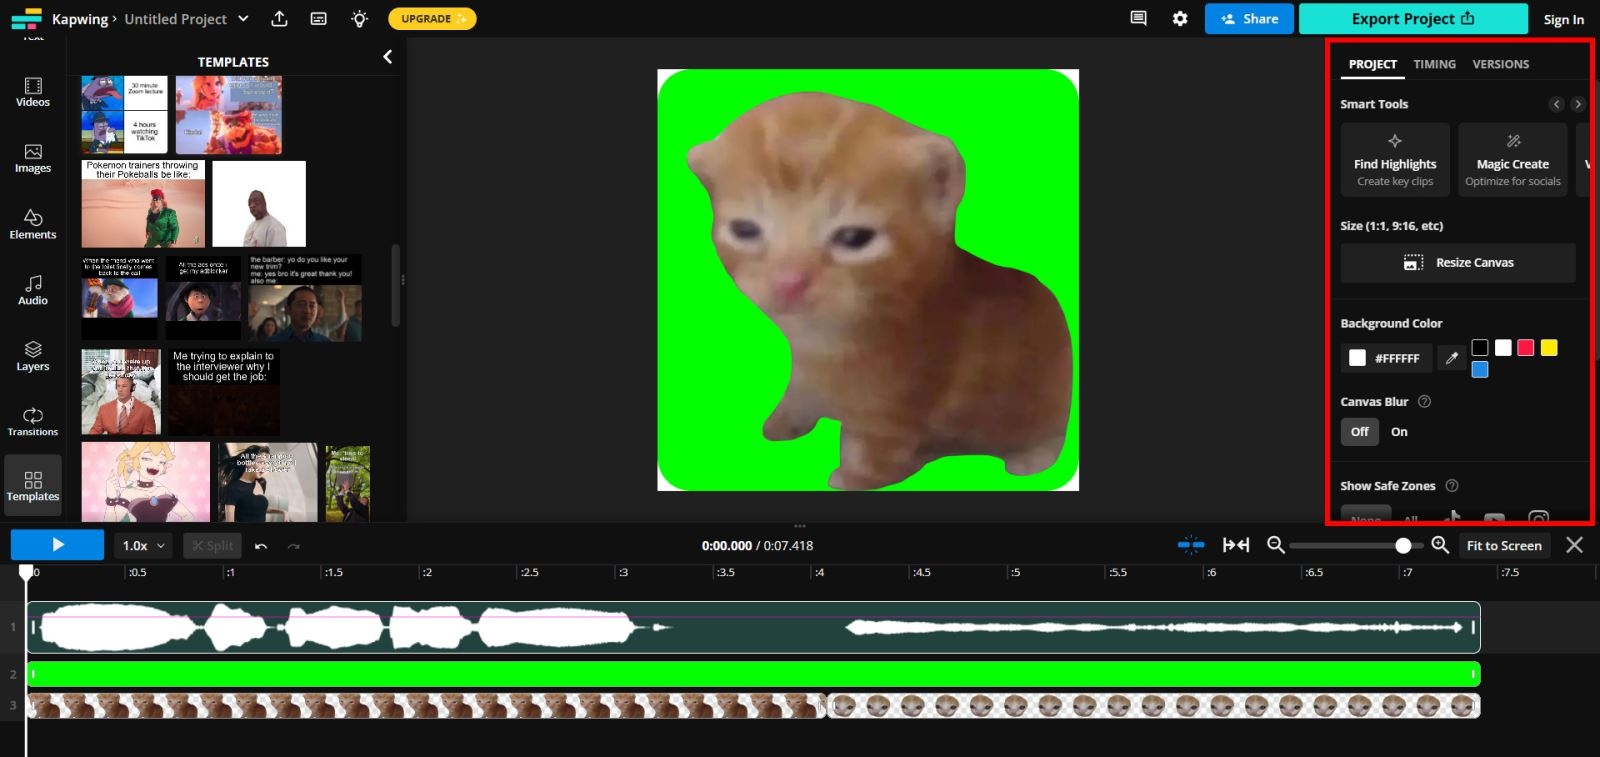Select the yellow background color swatch

[1549, 348]
